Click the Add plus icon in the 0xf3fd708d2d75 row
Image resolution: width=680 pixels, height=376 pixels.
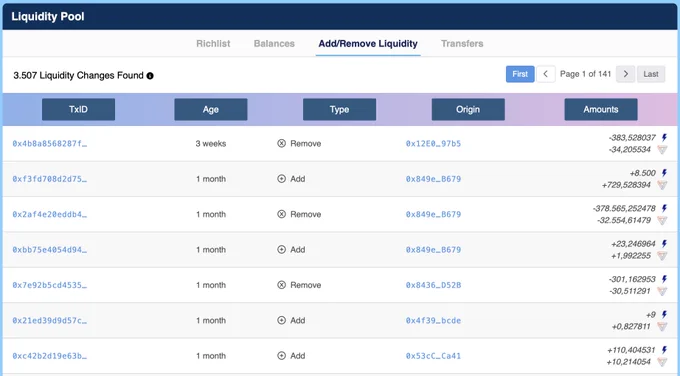point(281,179)
